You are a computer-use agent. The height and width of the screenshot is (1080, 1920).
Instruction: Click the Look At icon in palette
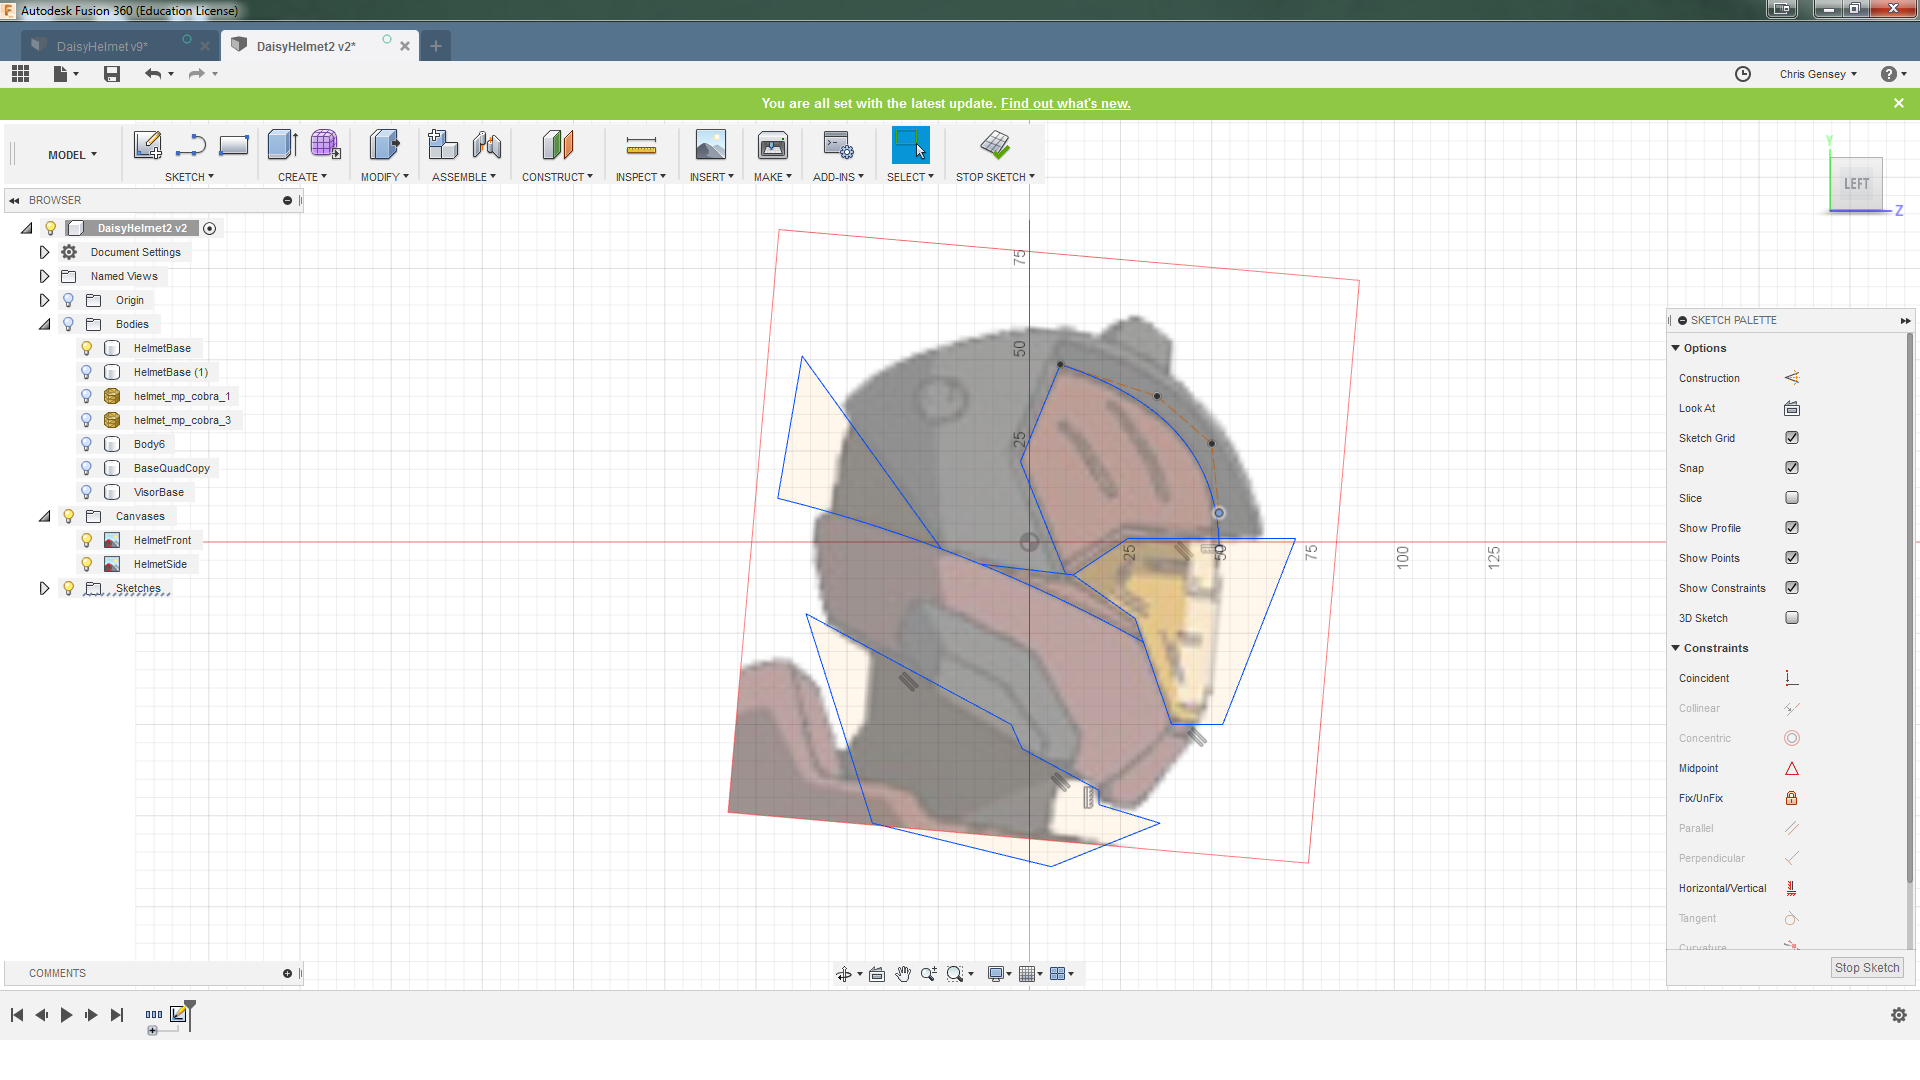[1791, 408]
